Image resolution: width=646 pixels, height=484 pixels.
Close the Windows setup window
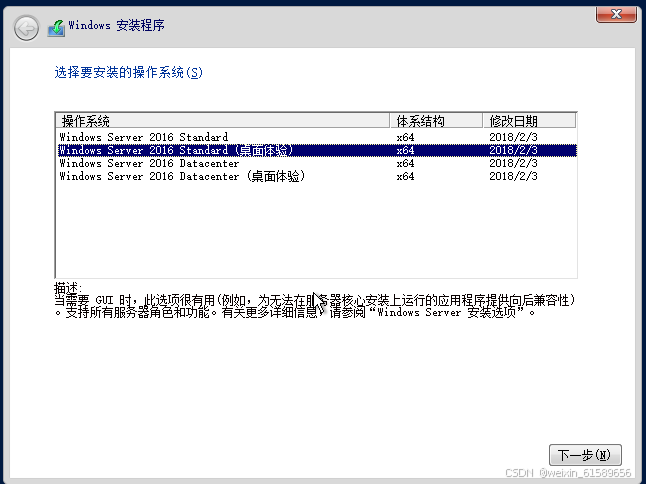pos(616,15)
